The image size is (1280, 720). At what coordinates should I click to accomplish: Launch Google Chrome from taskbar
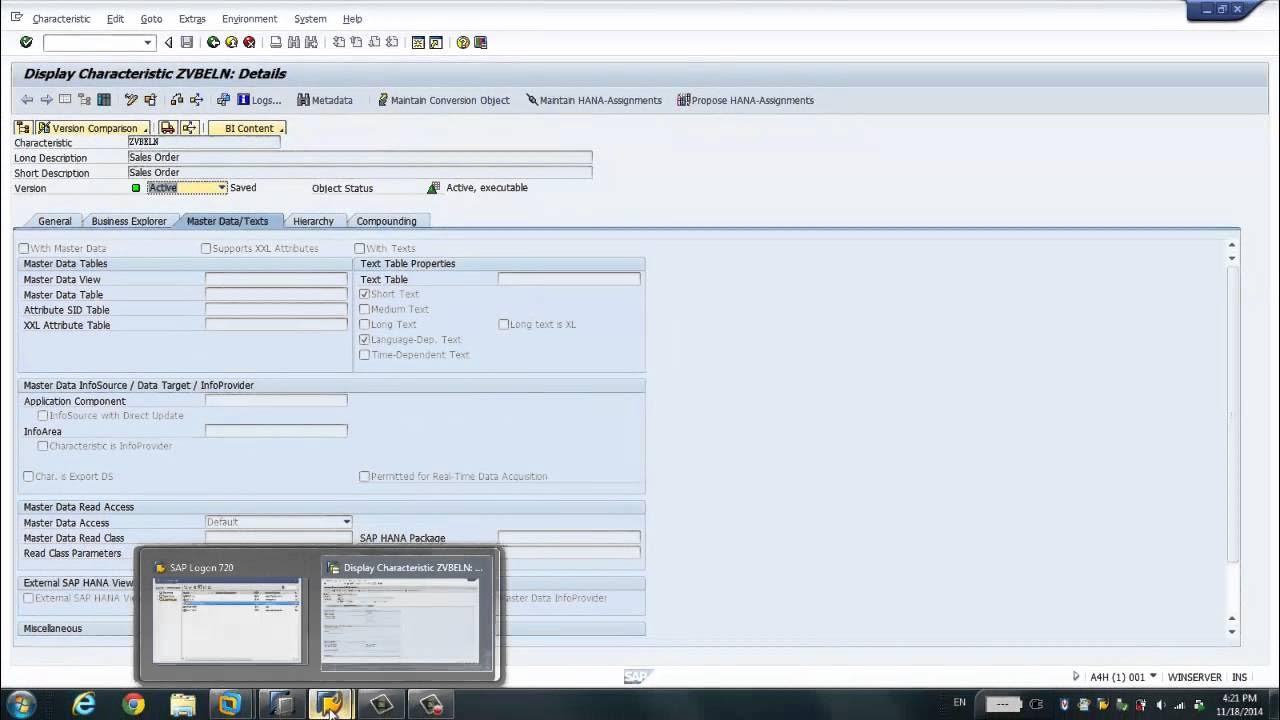[133, 704]
